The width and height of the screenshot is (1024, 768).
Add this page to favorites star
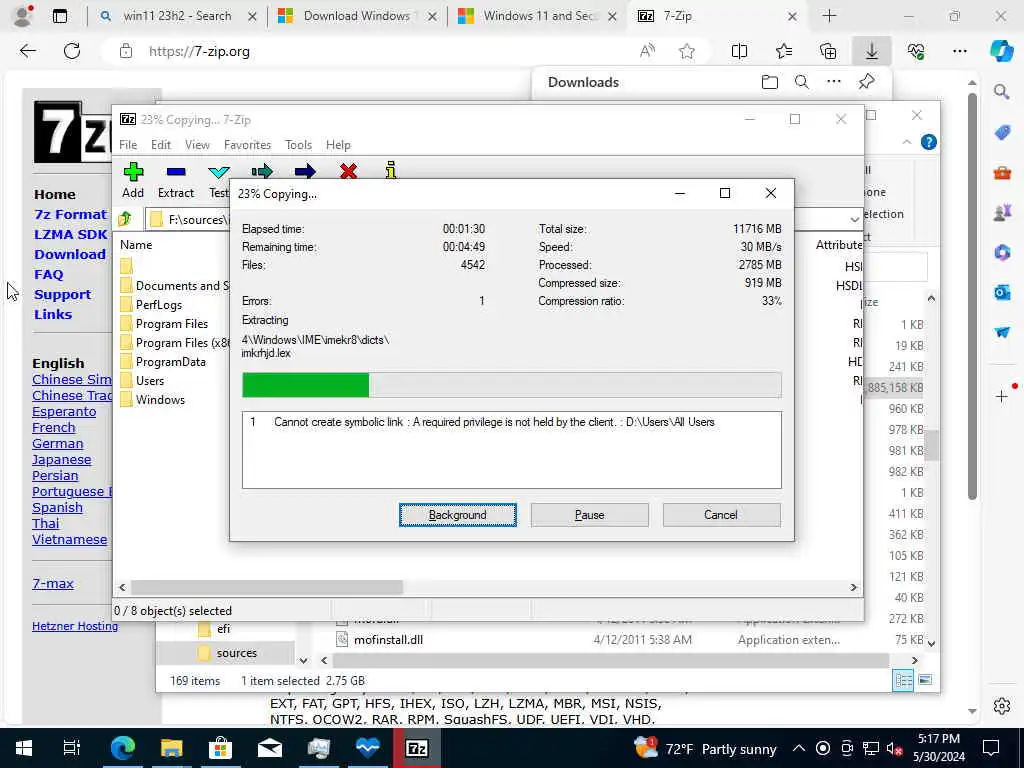pos(686,51)
